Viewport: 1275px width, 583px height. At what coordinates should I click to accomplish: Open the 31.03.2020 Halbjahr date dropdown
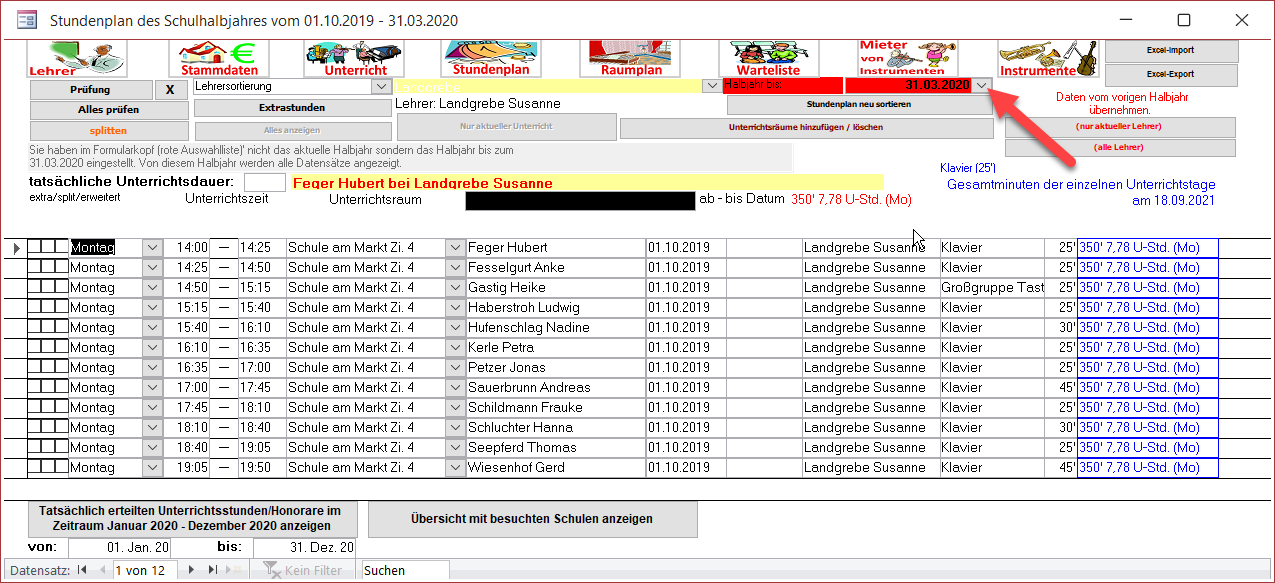point(982,86)
